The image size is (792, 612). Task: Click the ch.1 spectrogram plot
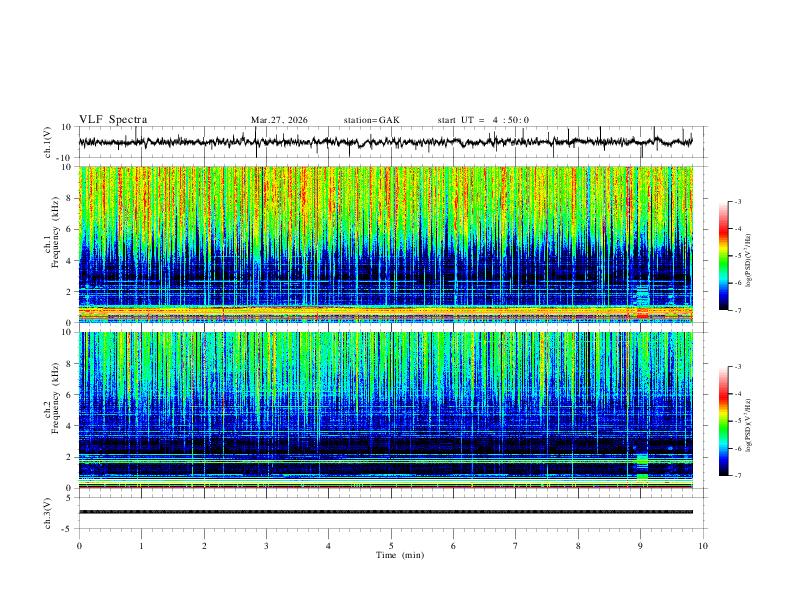[x=385, y=244]
